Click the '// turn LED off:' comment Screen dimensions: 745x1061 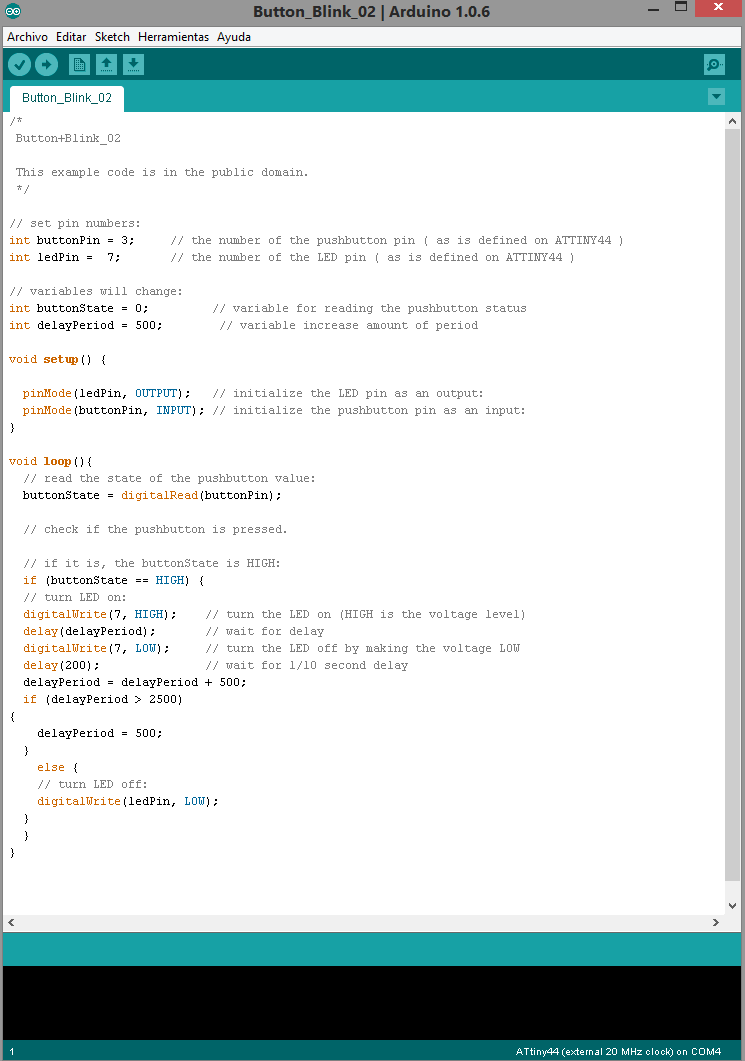pyautogui.click(x=93, y=784)
